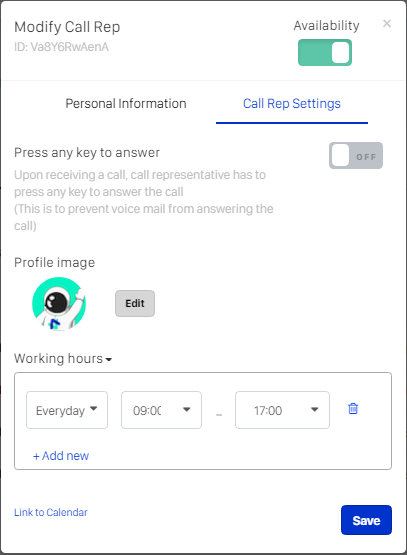The height and width of the screenshot is (555, 407).
Task: Switch to Personal Information tab
Action: click(x=126, y=104)
